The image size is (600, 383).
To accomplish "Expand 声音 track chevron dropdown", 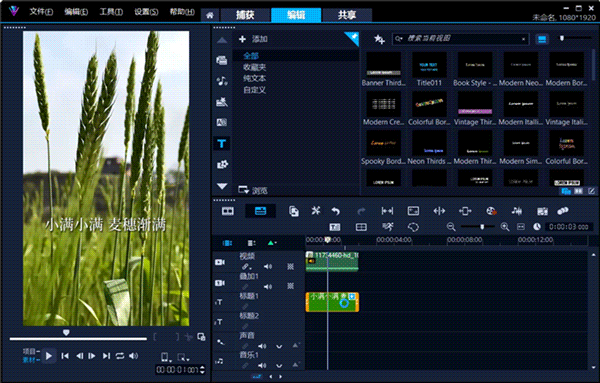I will pos(279,347).
